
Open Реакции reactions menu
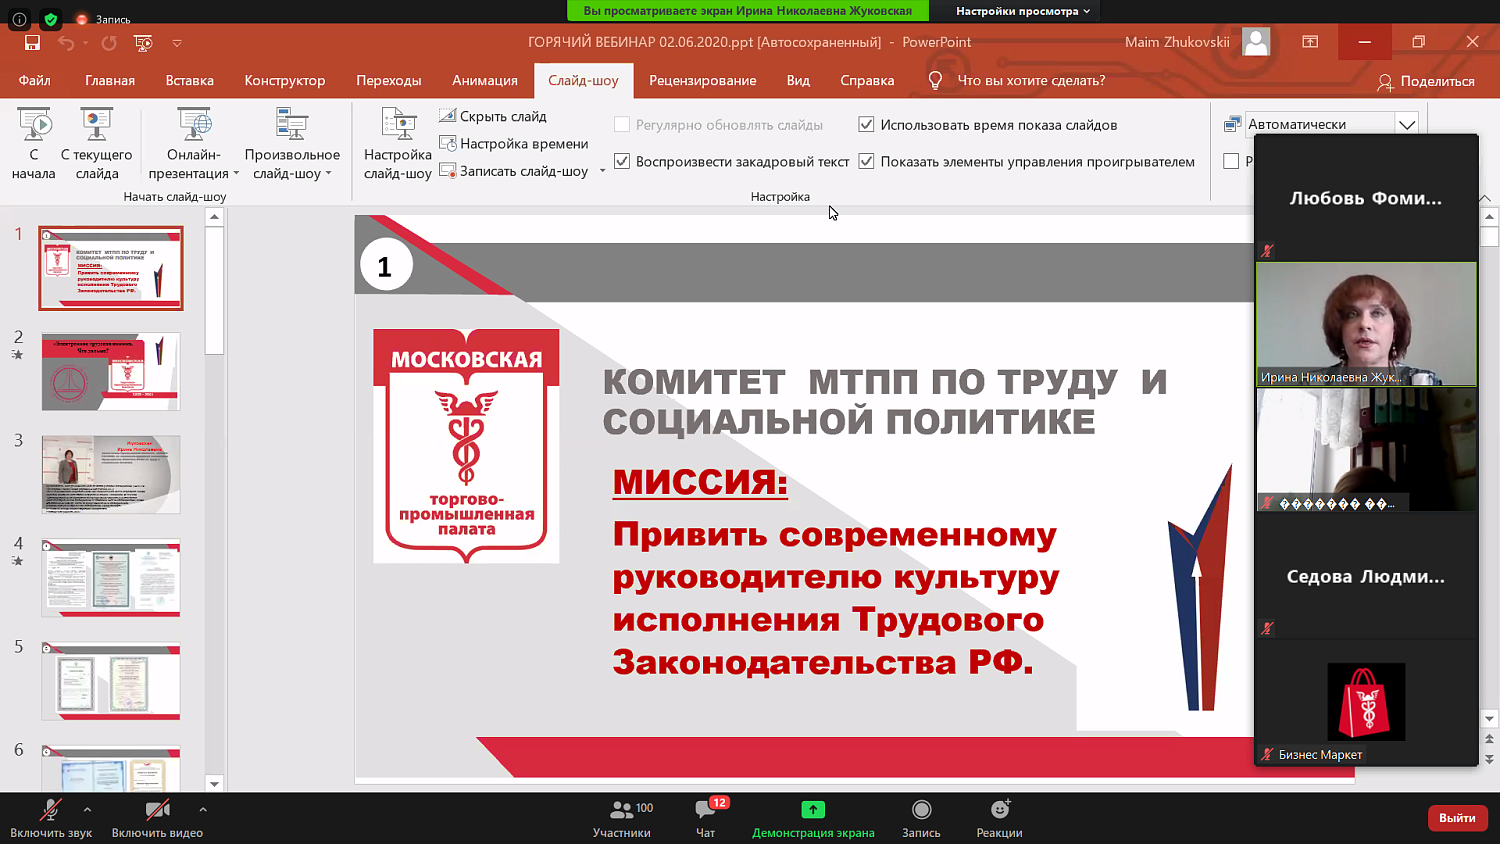point(999,818)
